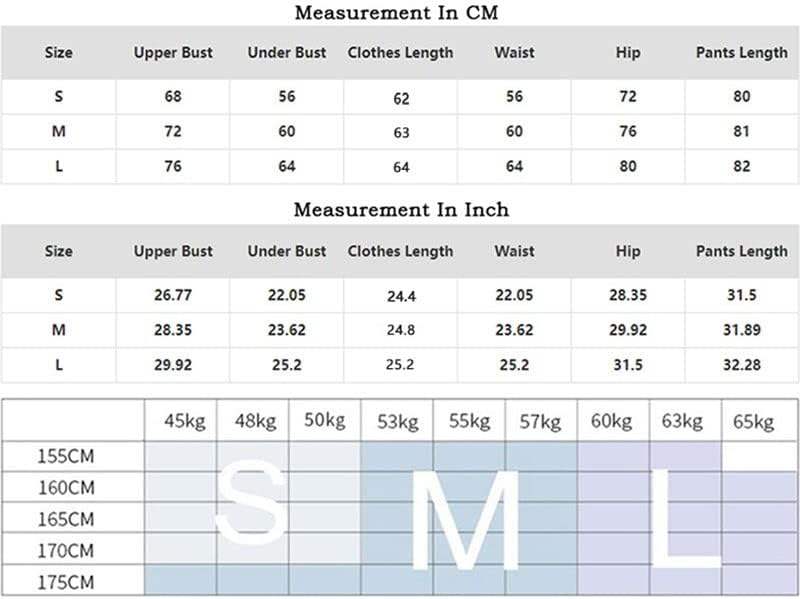Select the large M size letter
Screen dimensions: 800x599
tap(465, 517)
